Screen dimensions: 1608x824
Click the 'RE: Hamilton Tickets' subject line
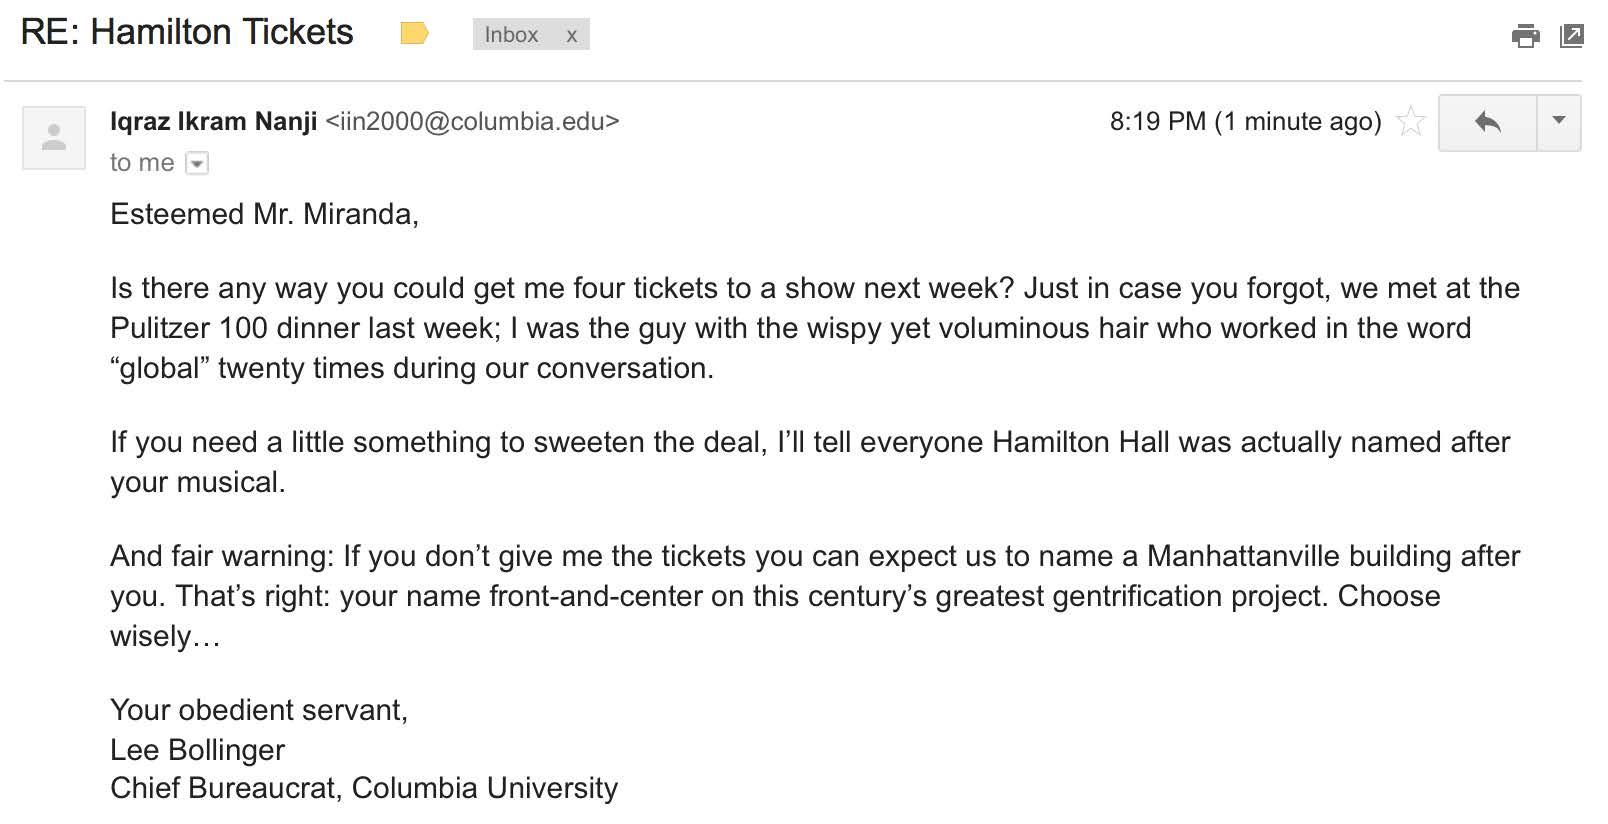pos(187,33)
